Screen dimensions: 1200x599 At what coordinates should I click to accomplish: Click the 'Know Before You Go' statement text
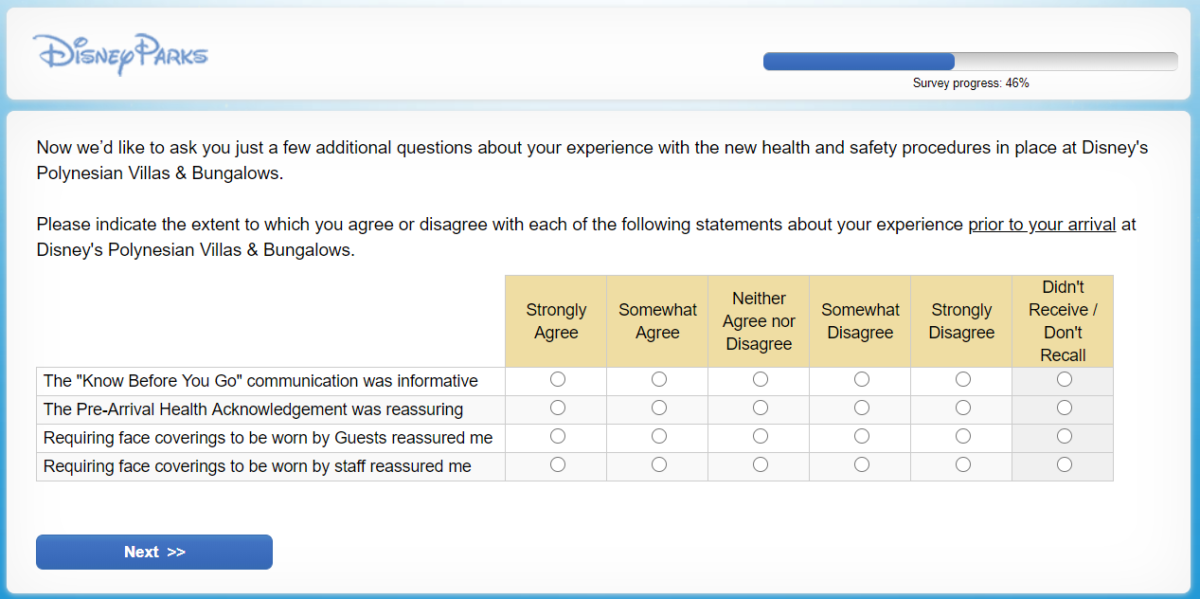point(261,381)
